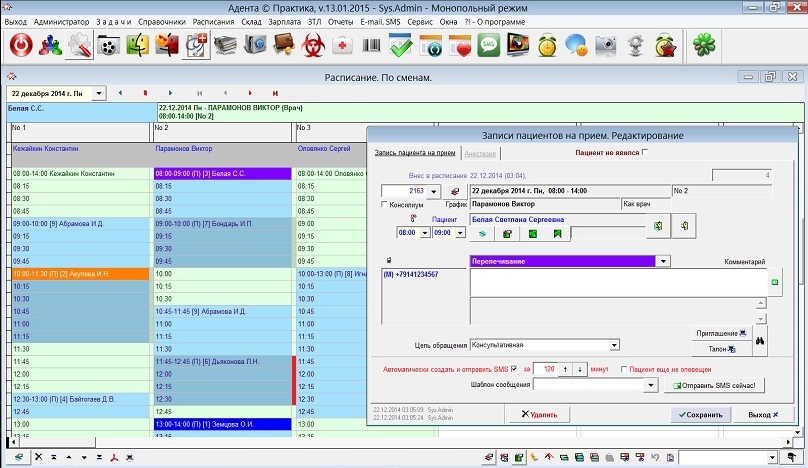
Task: Click the green clover icon
Action: pos(706,45)
